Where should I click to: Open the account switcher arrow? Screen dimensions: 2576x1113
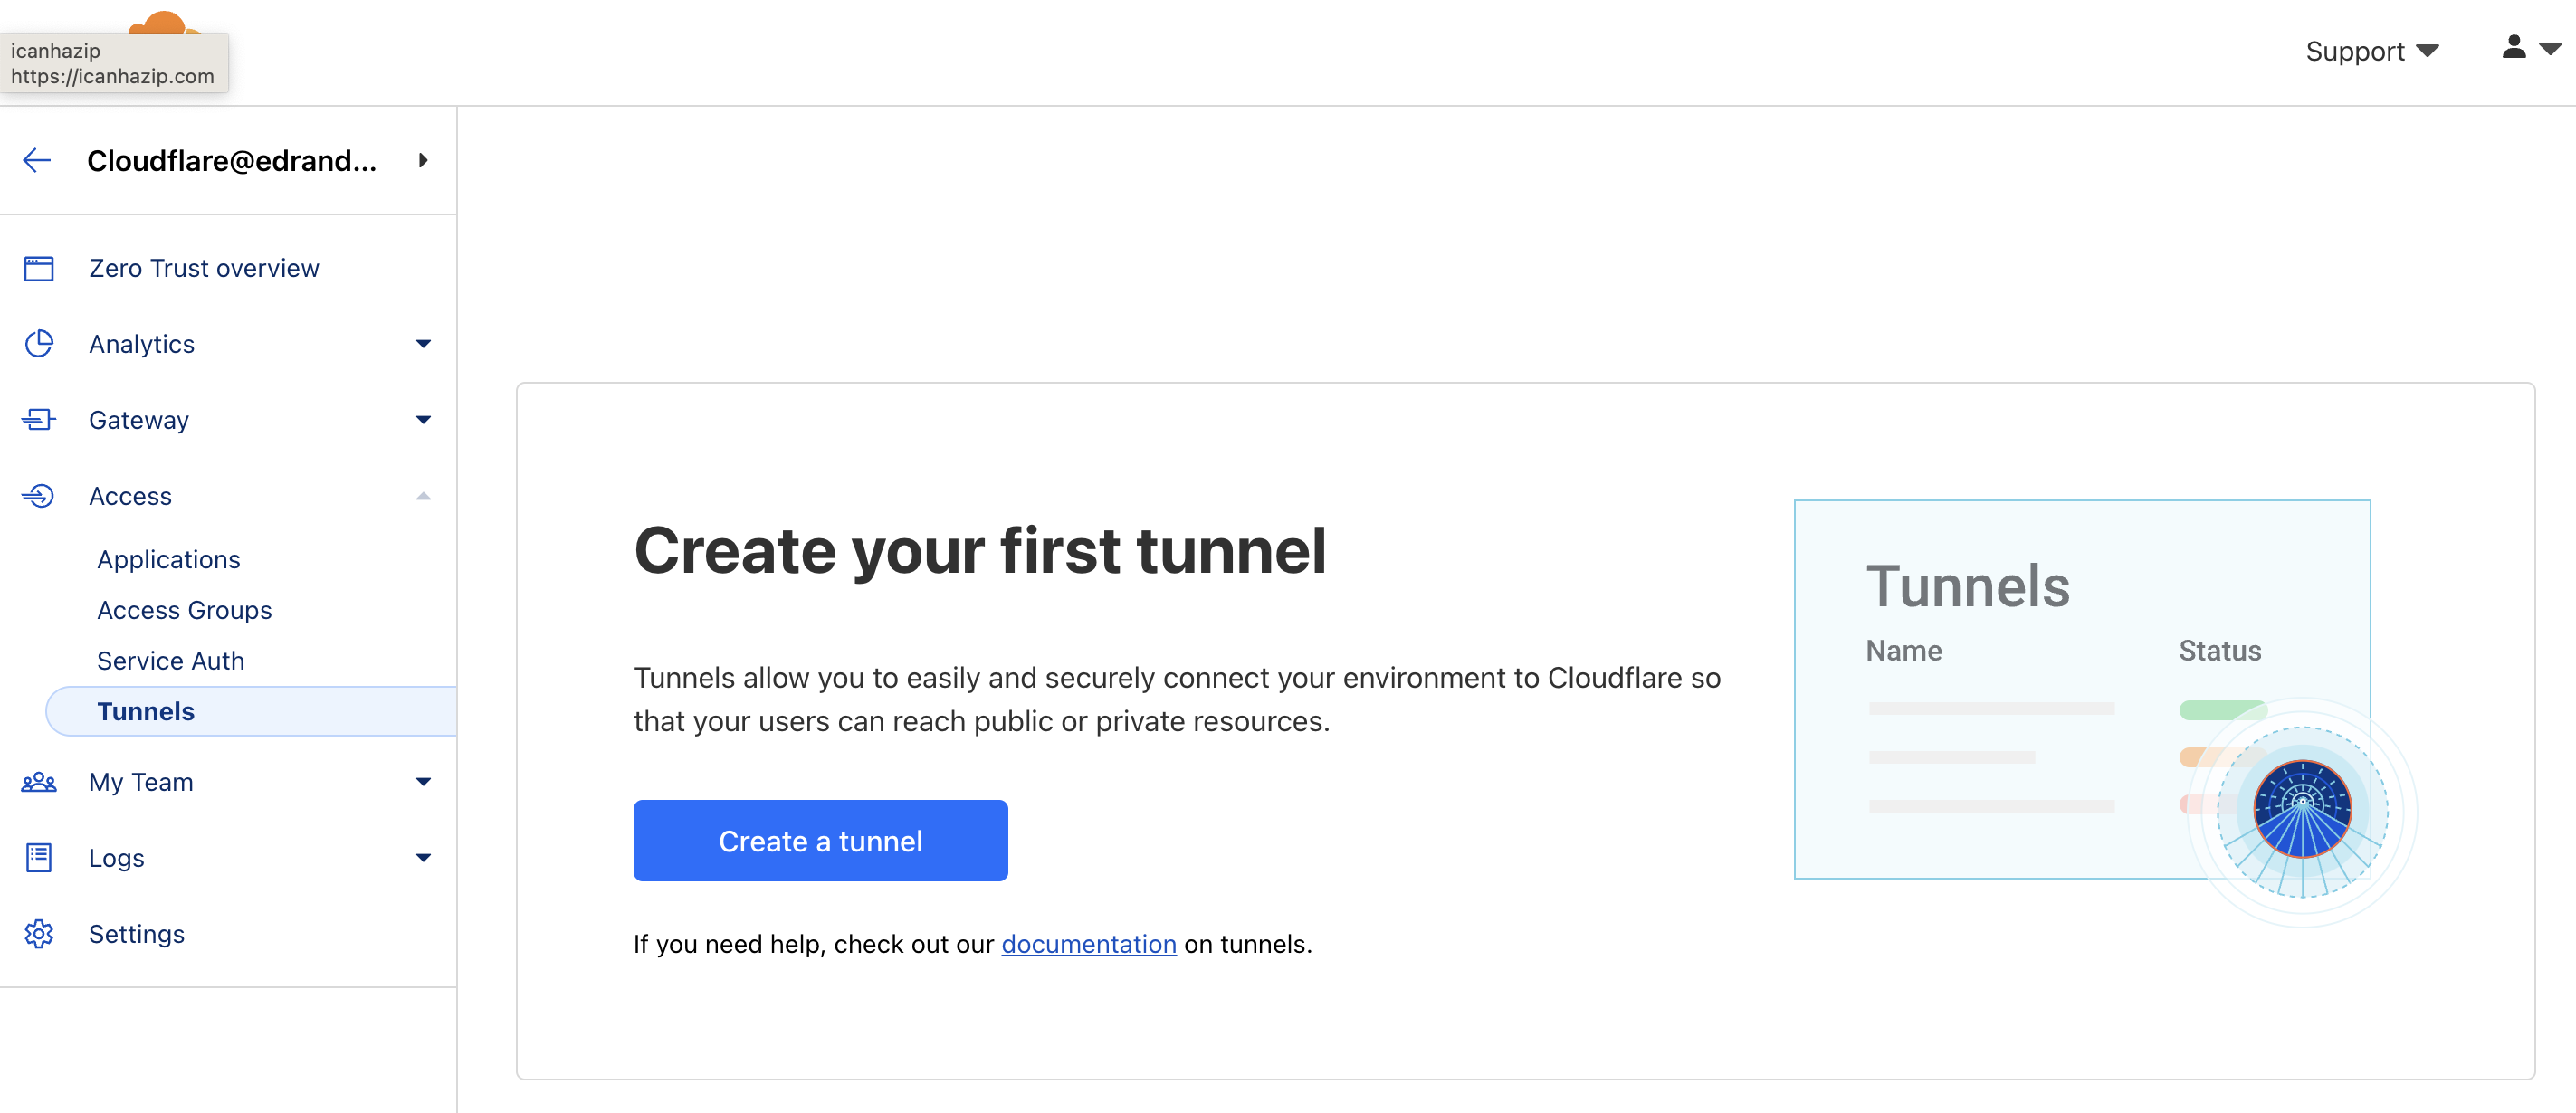tap(423, 160)
